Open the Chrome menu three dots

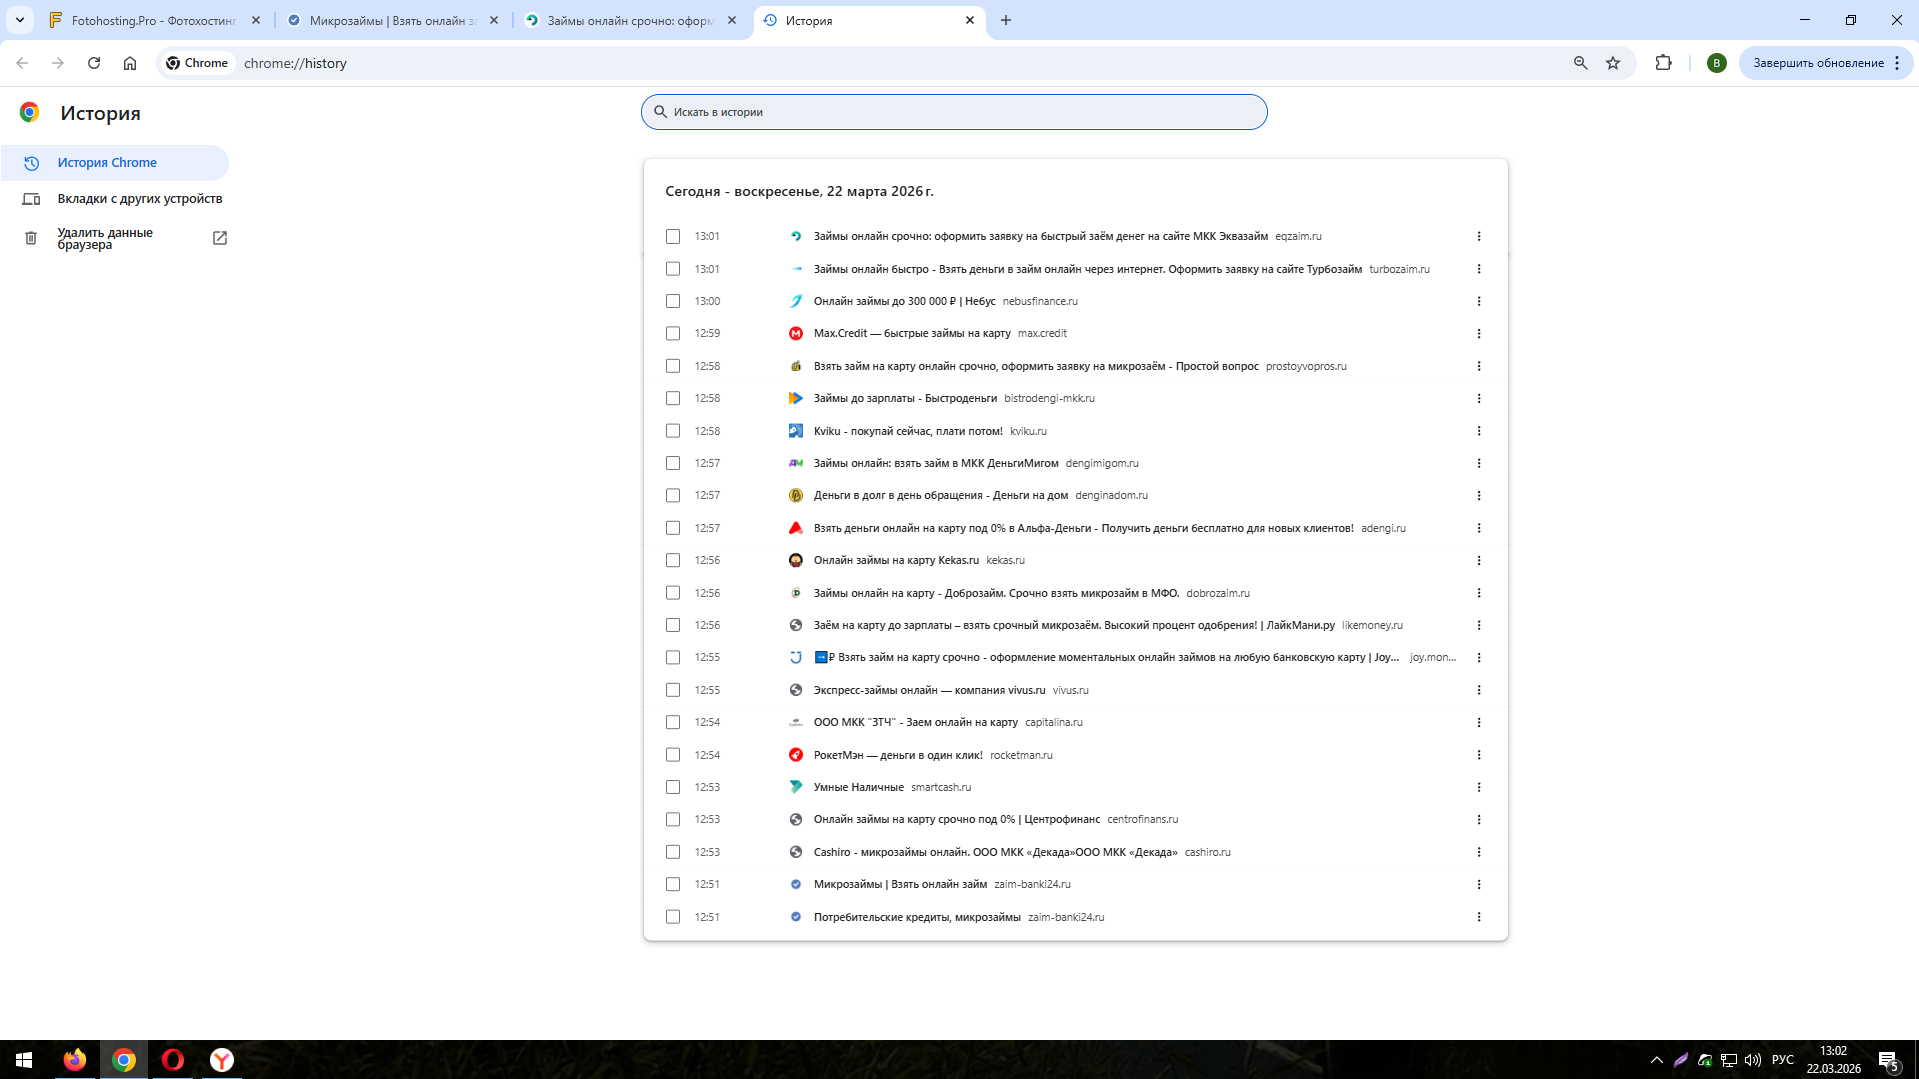point(1897,63)
